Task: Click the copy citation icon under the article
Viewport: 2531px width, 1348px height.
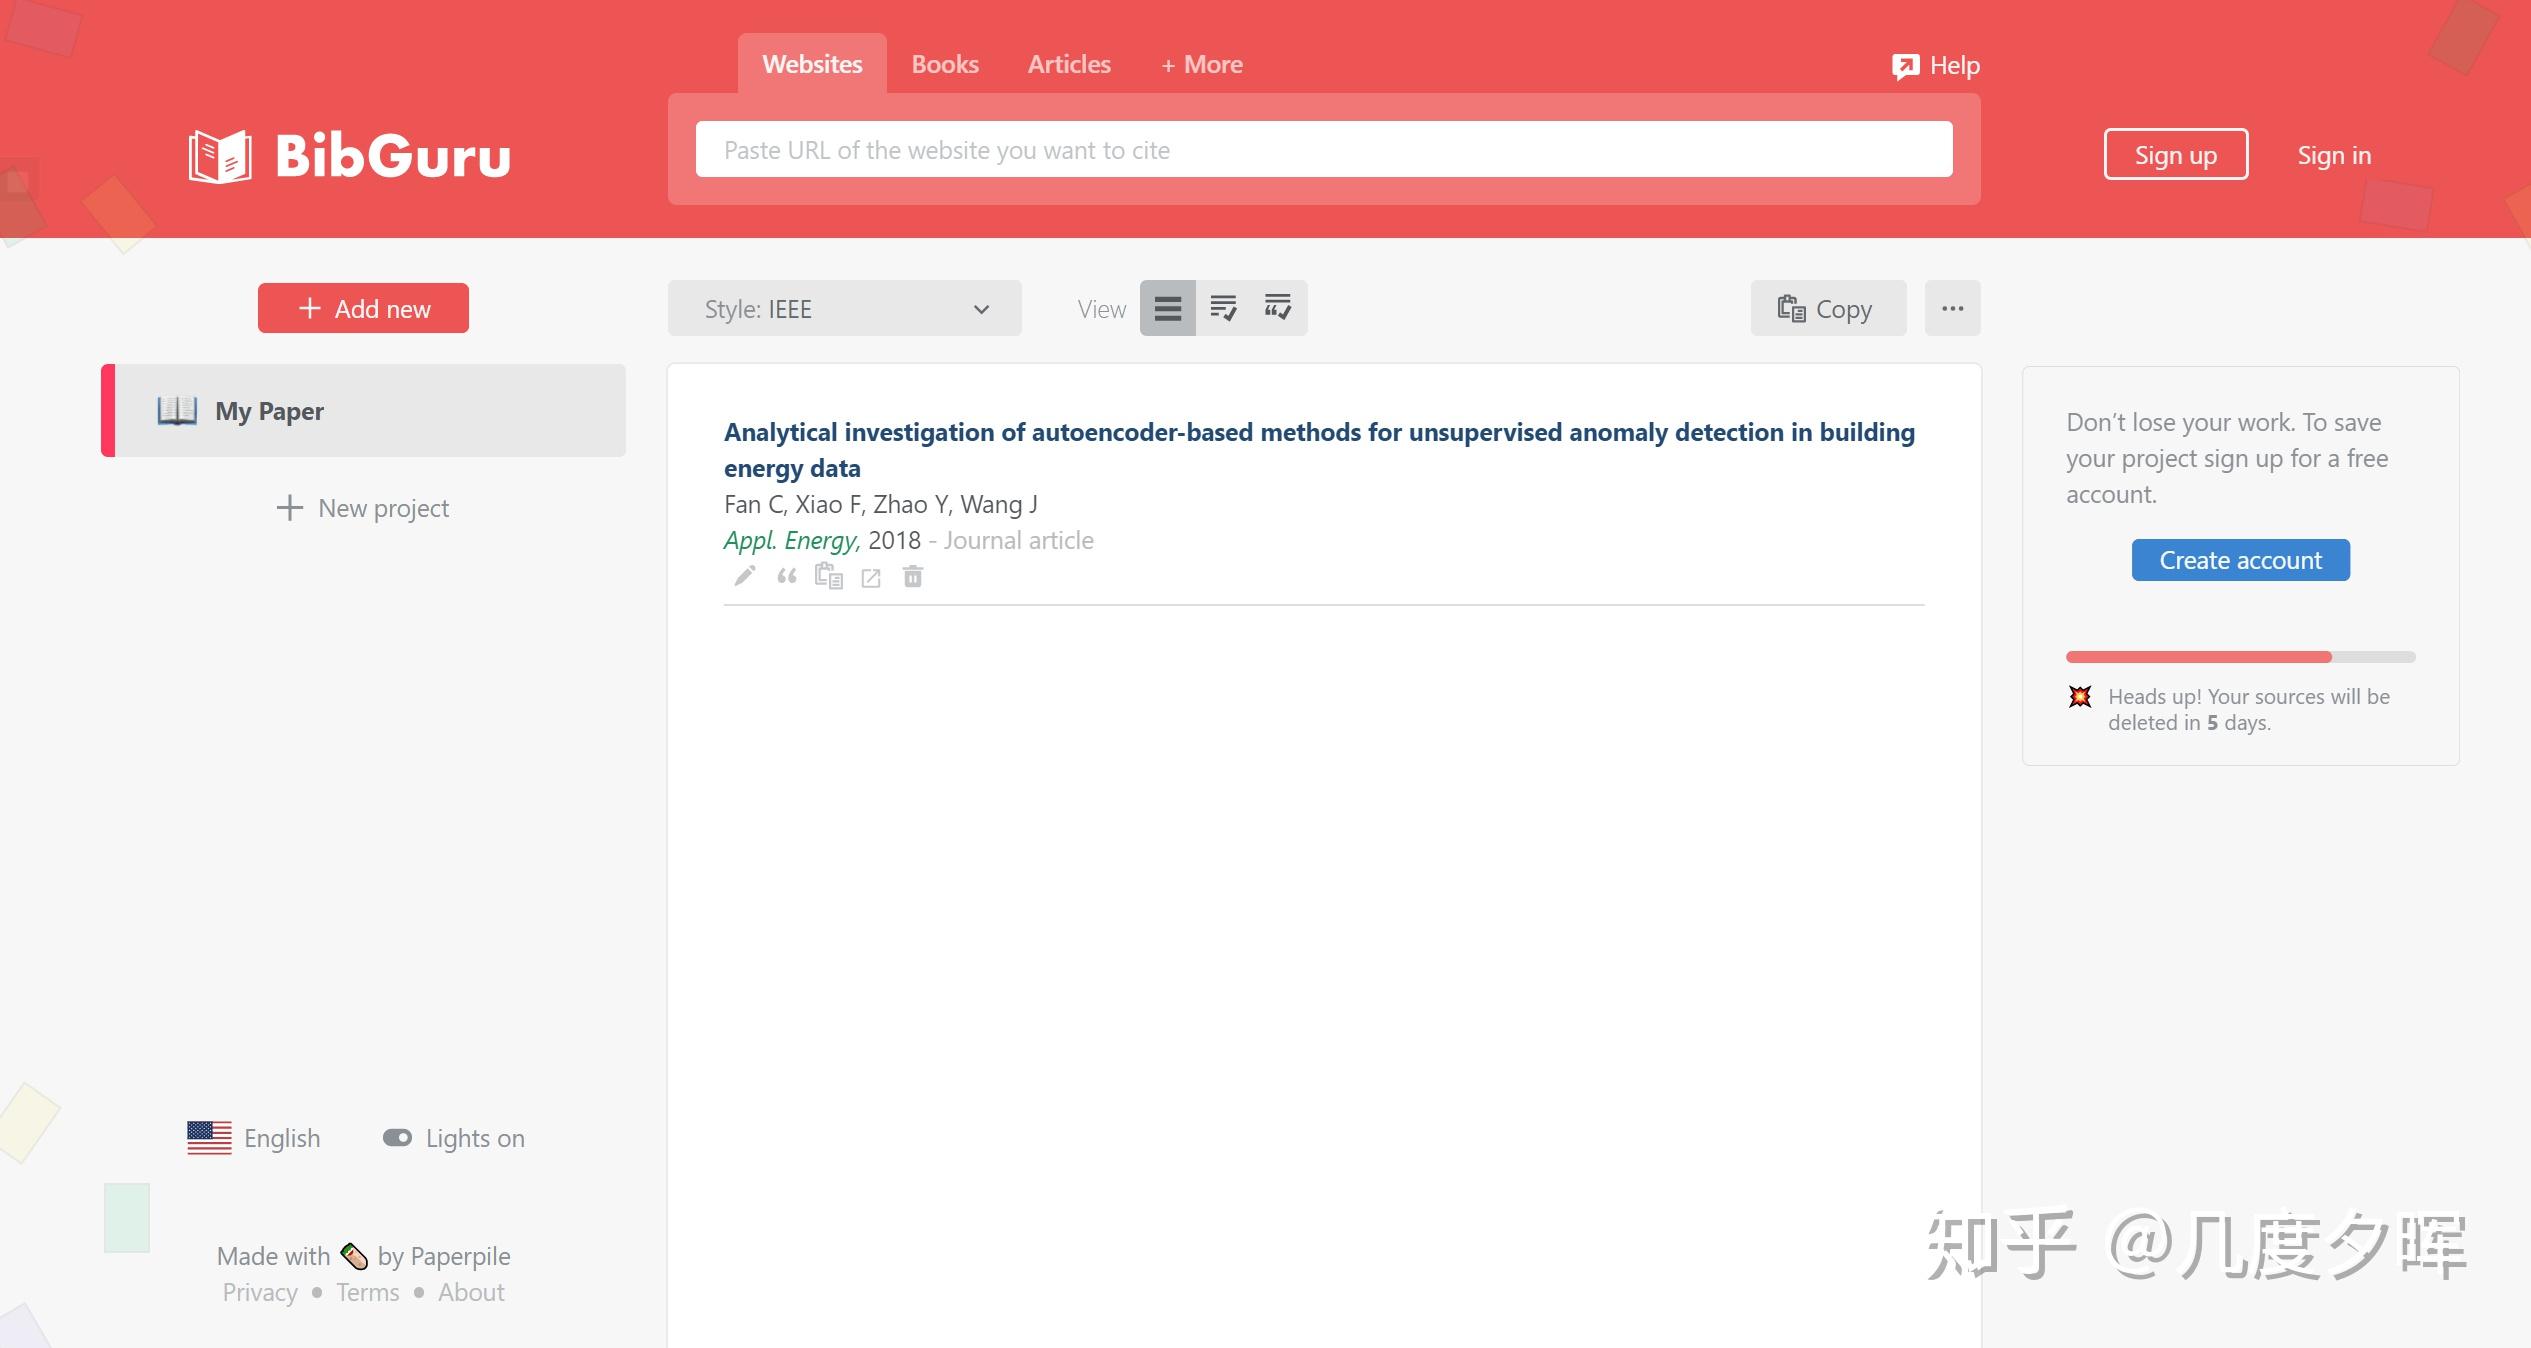Action: [x=829, y=576]
